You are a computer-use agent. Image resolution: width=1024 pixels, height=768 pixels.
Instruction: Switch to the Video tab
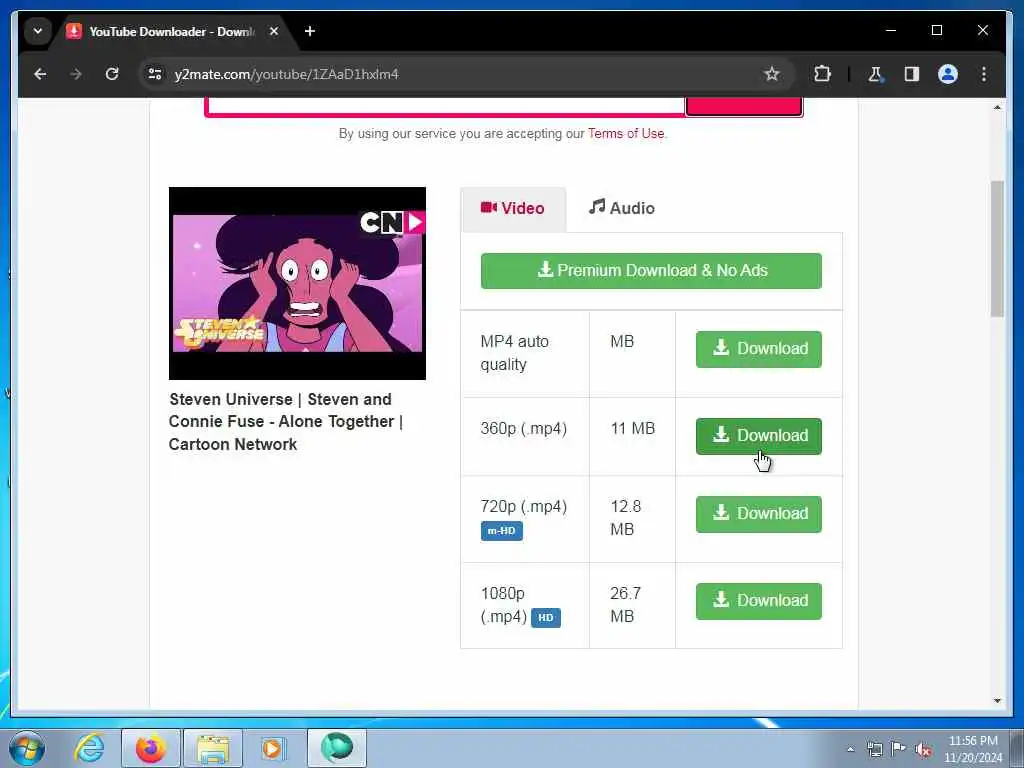[513, 208]
